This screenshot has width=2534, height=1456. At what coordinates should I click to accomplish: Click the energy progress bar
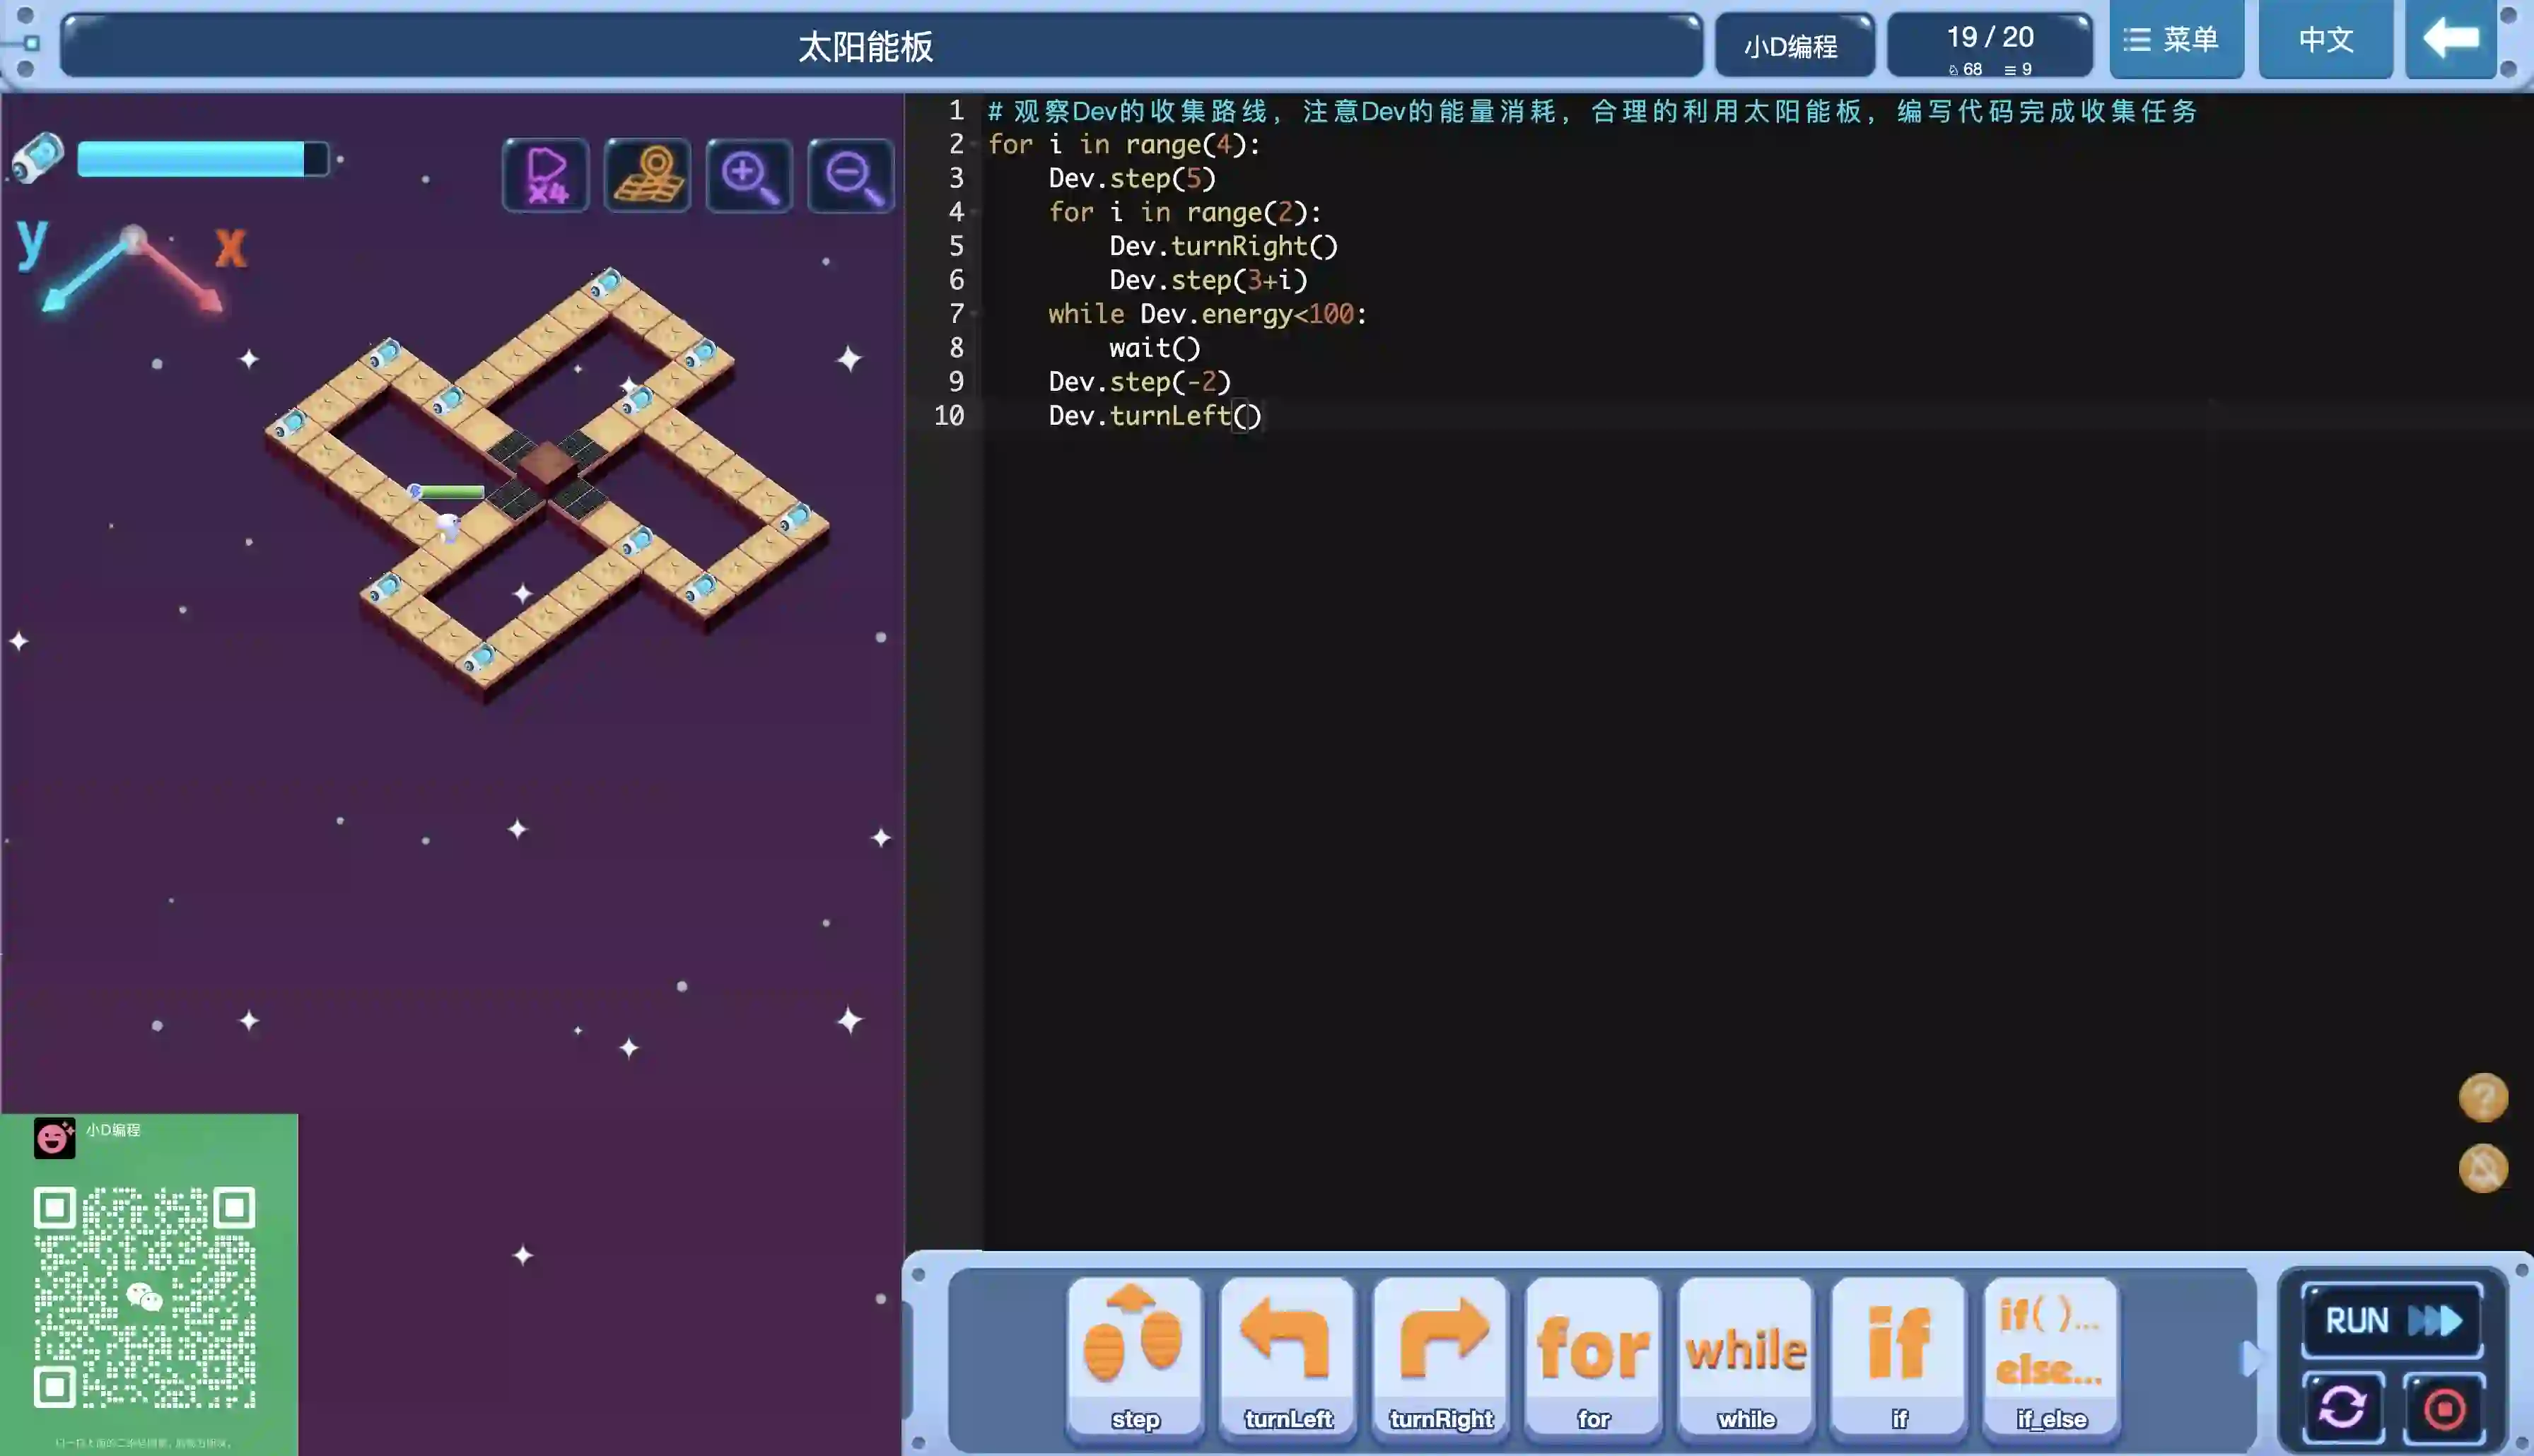tap(202, 159)
